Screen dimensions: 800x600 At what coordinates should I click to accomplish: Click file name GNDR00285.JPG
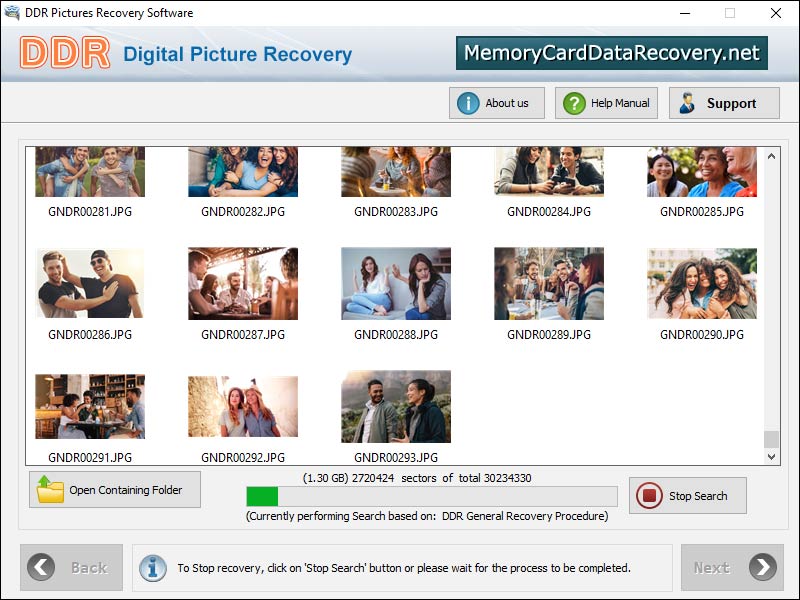(x=702, y=211)
